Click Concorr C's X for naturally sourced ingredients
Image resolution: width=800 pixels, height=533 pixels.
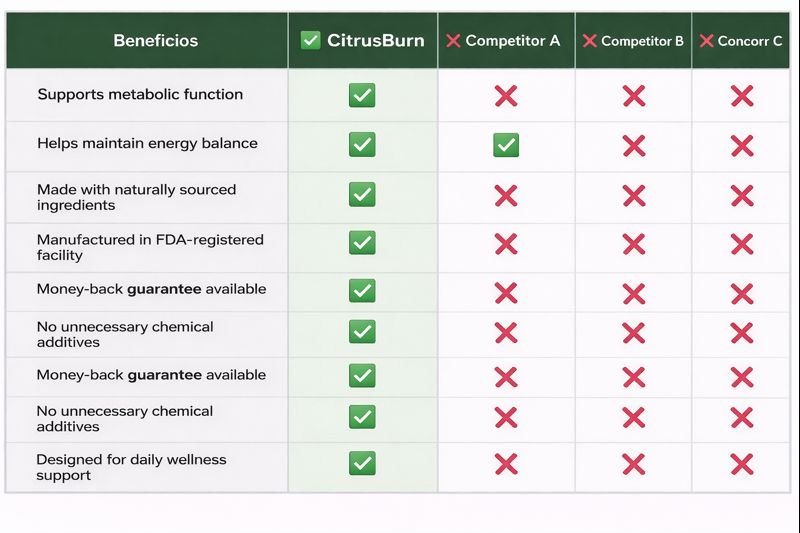coord(741,195)
